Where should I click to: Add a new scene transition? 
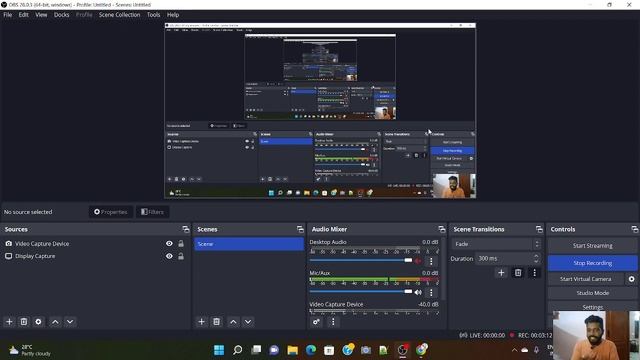click(x=501, y=273)
